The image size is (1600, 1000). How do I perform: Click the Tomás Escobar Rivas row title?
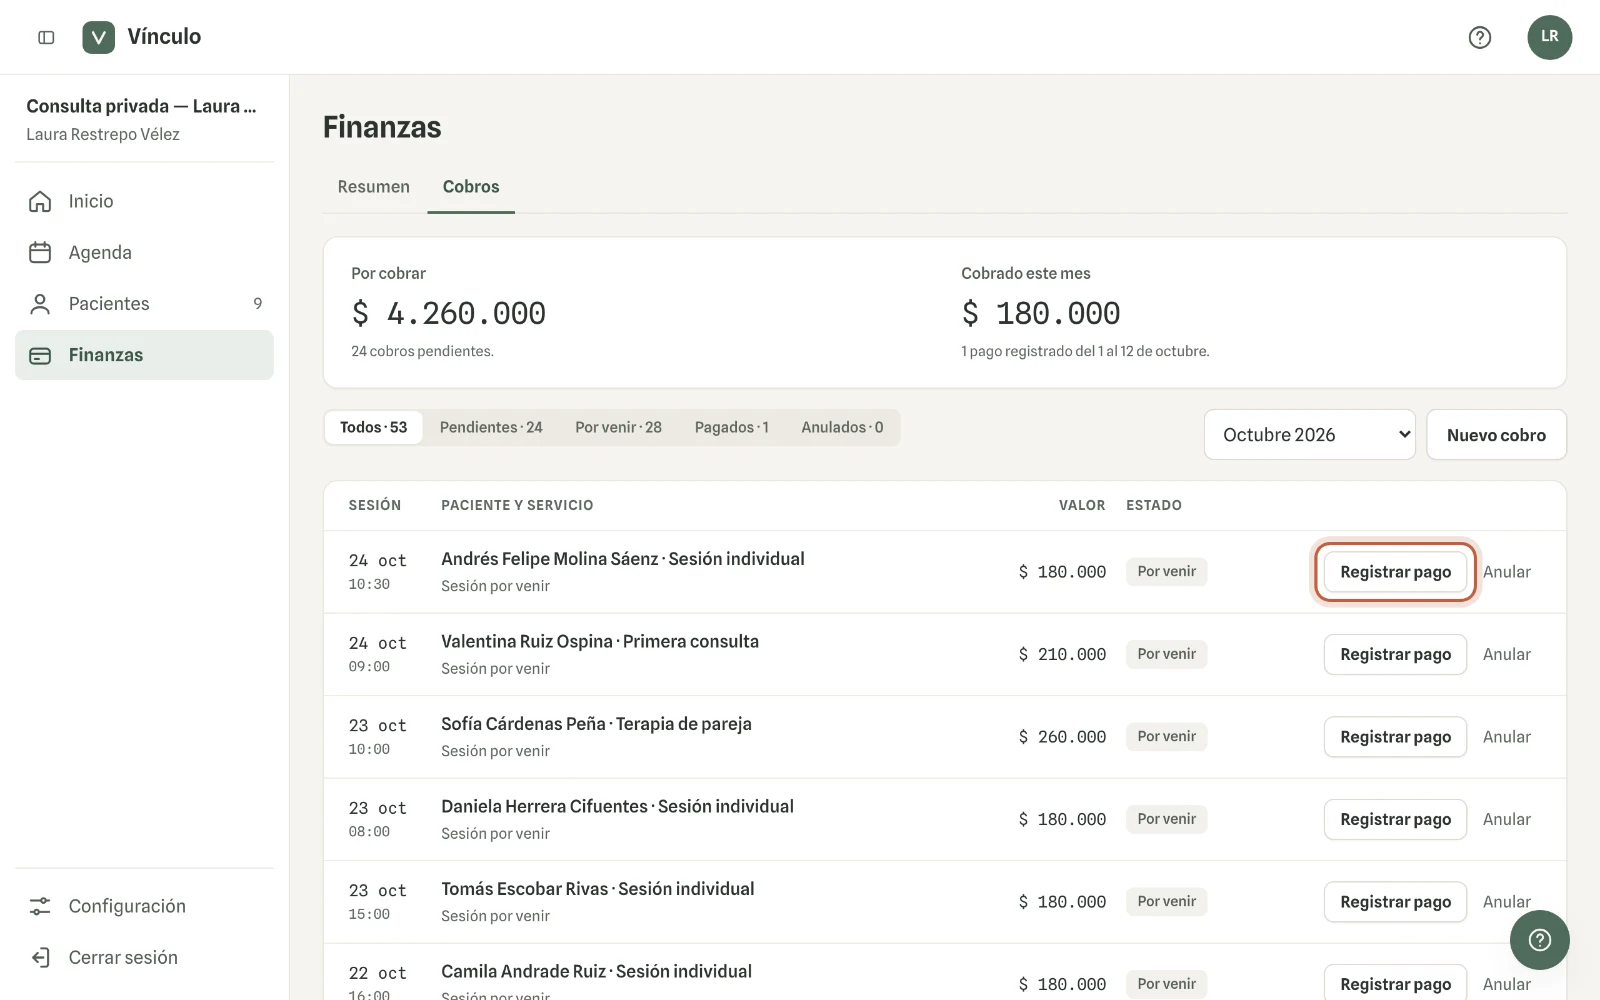[597, 889]
